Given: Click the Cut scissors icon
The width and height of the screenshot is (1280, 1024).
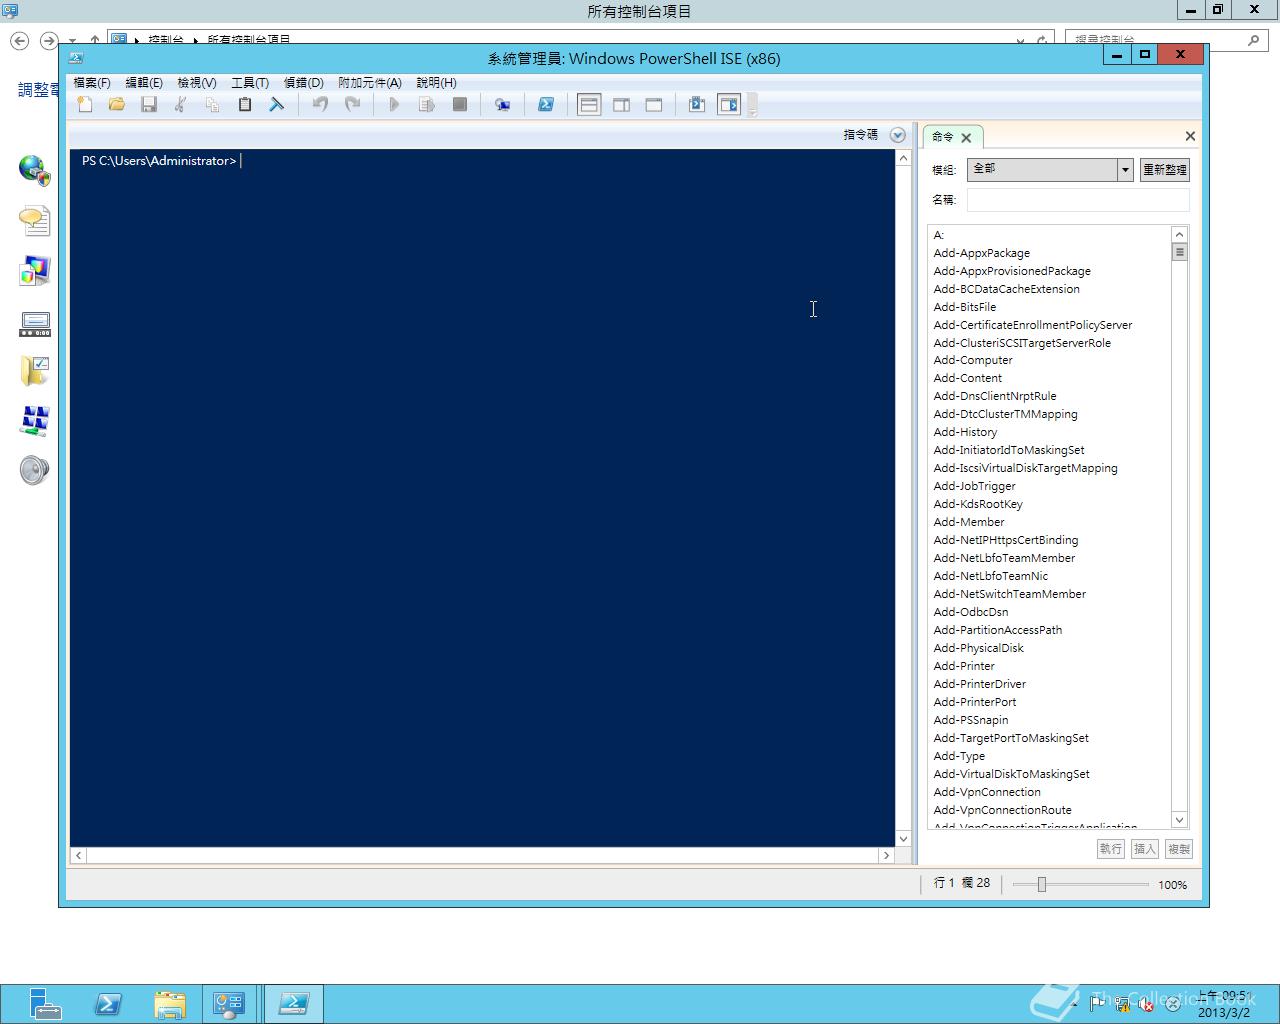Looking at the screenshot, I should point(180,104).
